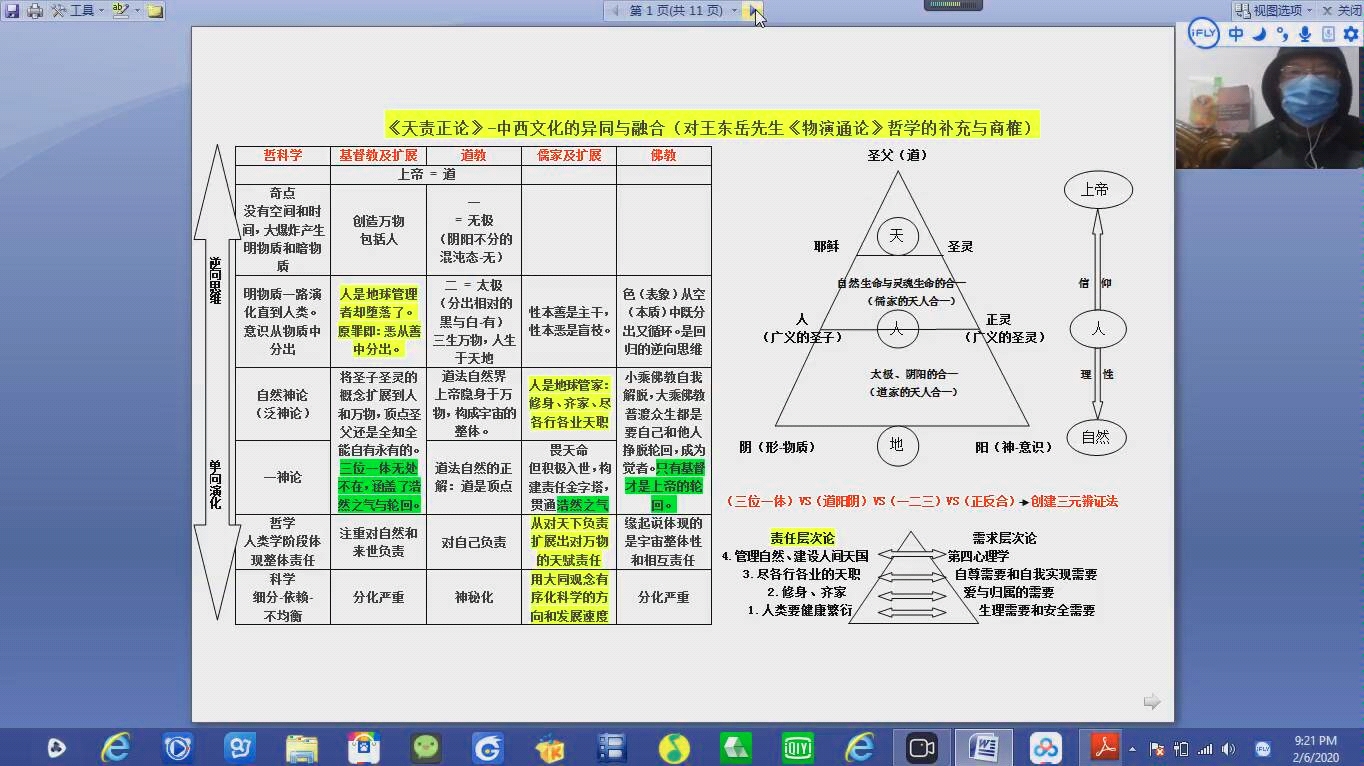This screenshot has height=766, width=1364.
Task: Select the 儒家及扩展 table header
Action: (x=568, y=156)
